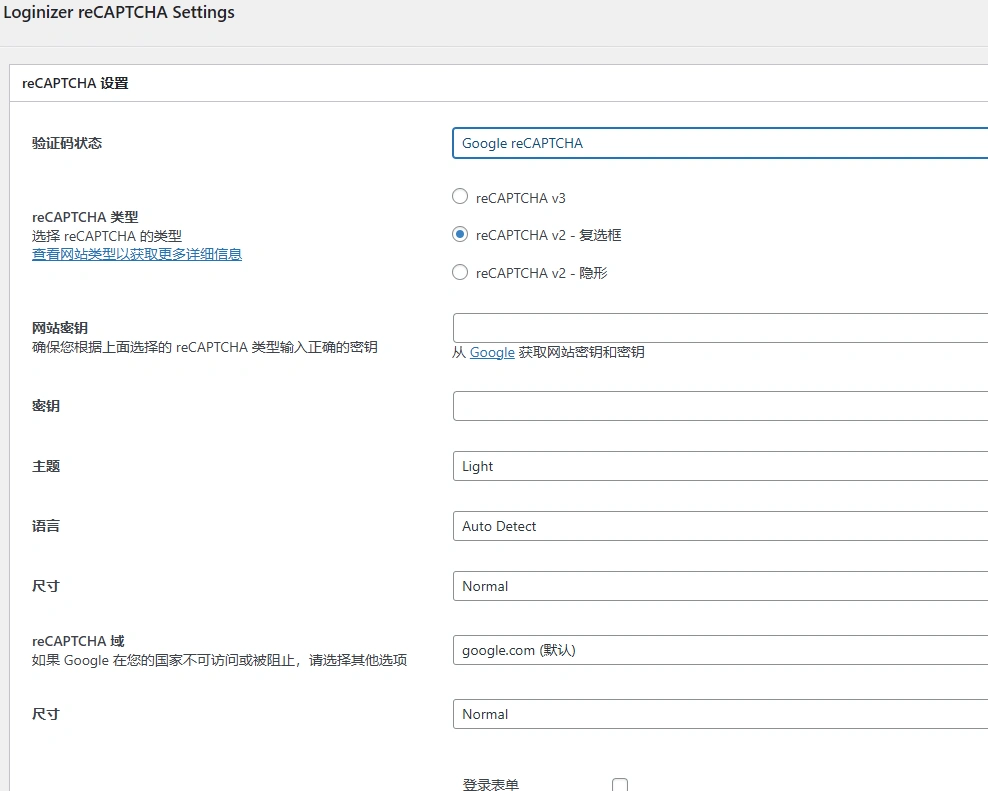988x791 pixels.
Task: Click the Google link to get keys
Action: (491, 352)
